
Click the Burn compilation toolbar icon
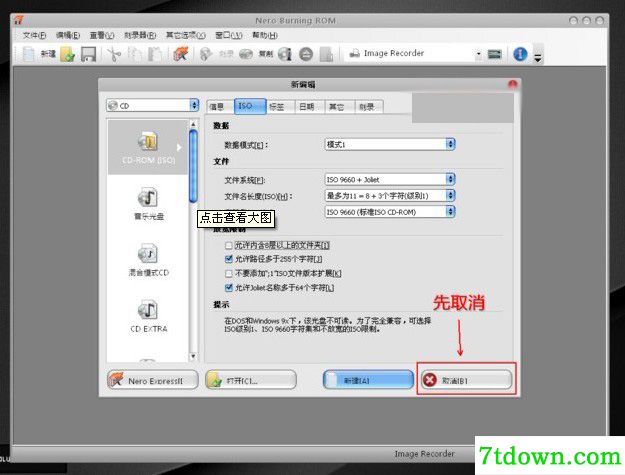206,54
